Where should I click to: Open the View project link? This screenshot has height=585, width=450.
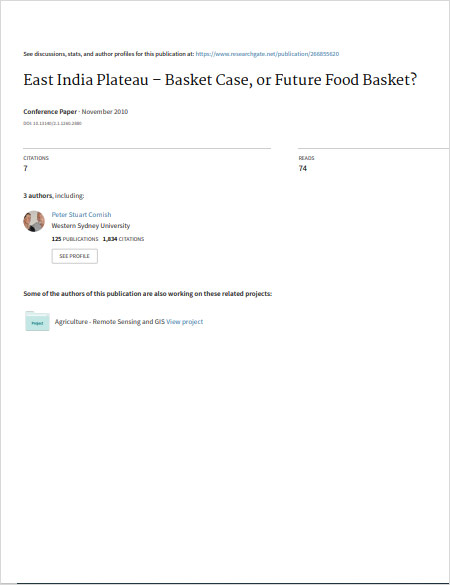(x=185, y=322)
